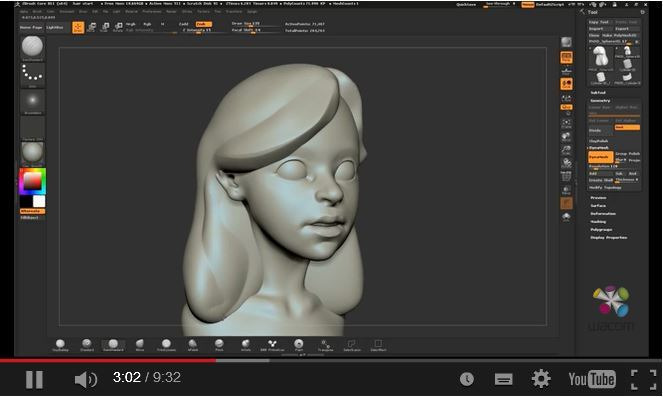This screenshot has width=663, height=397.
Task: Select the ClayBuildup brush in bottom shelf
Action: [60, 345]
